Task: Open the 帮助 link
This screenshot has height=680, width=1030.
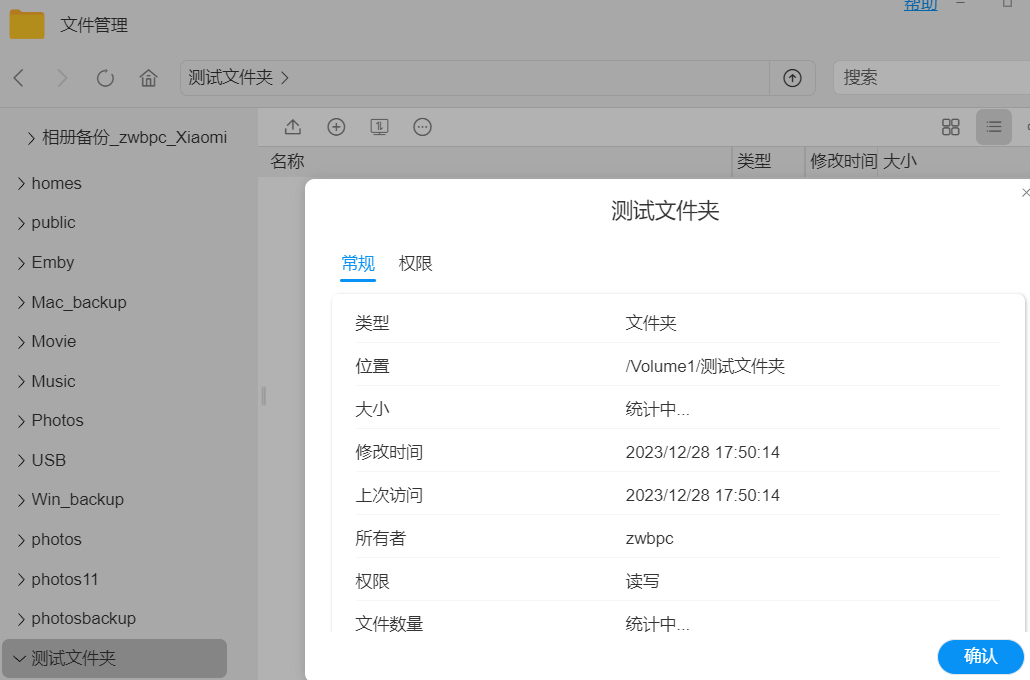Action: [x=920, y=5]
